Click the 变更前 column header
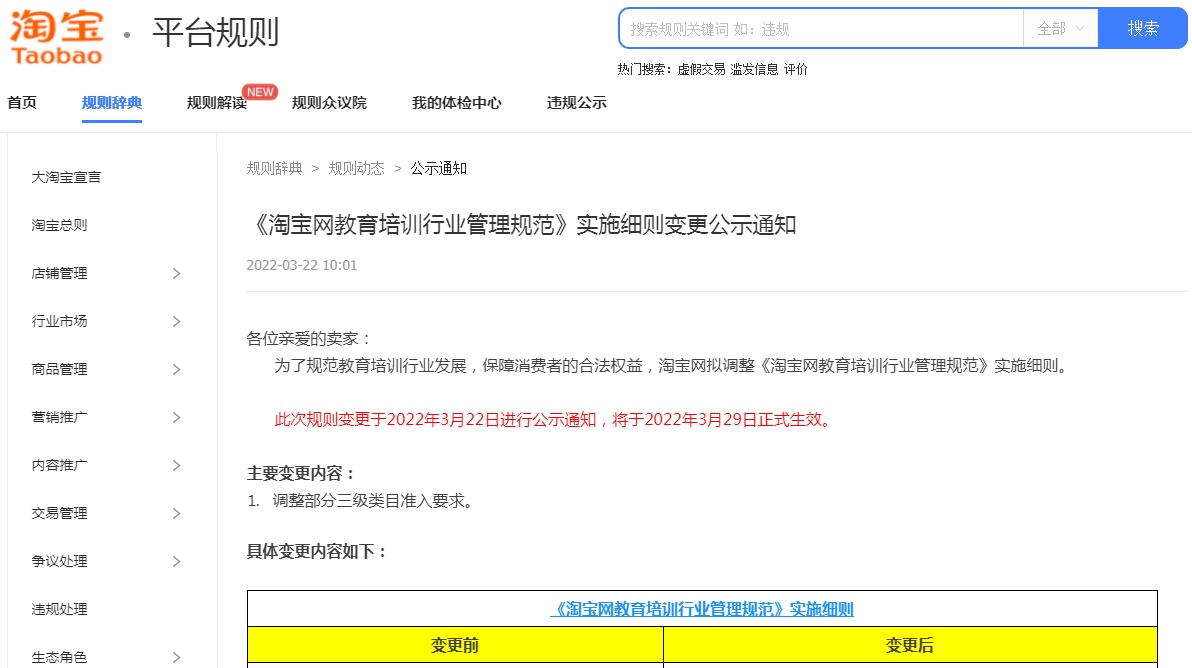1192x668 pixels. click(x=455, y=645)
